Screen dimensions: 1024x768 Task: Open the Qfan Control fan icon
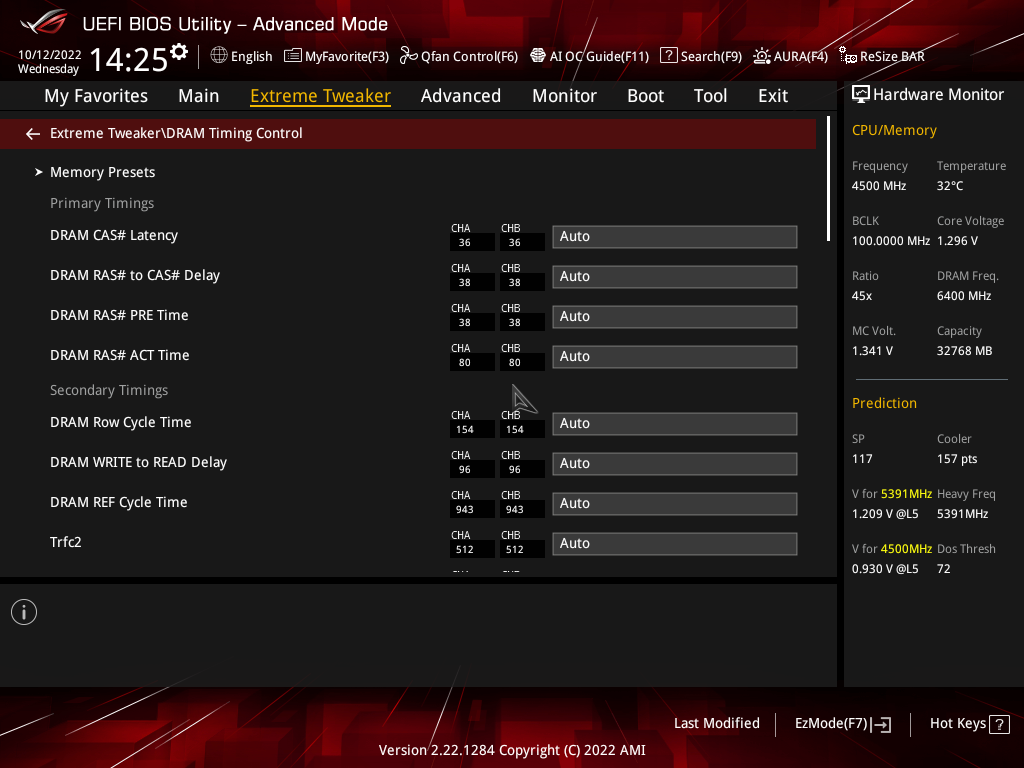coord(408,56)
